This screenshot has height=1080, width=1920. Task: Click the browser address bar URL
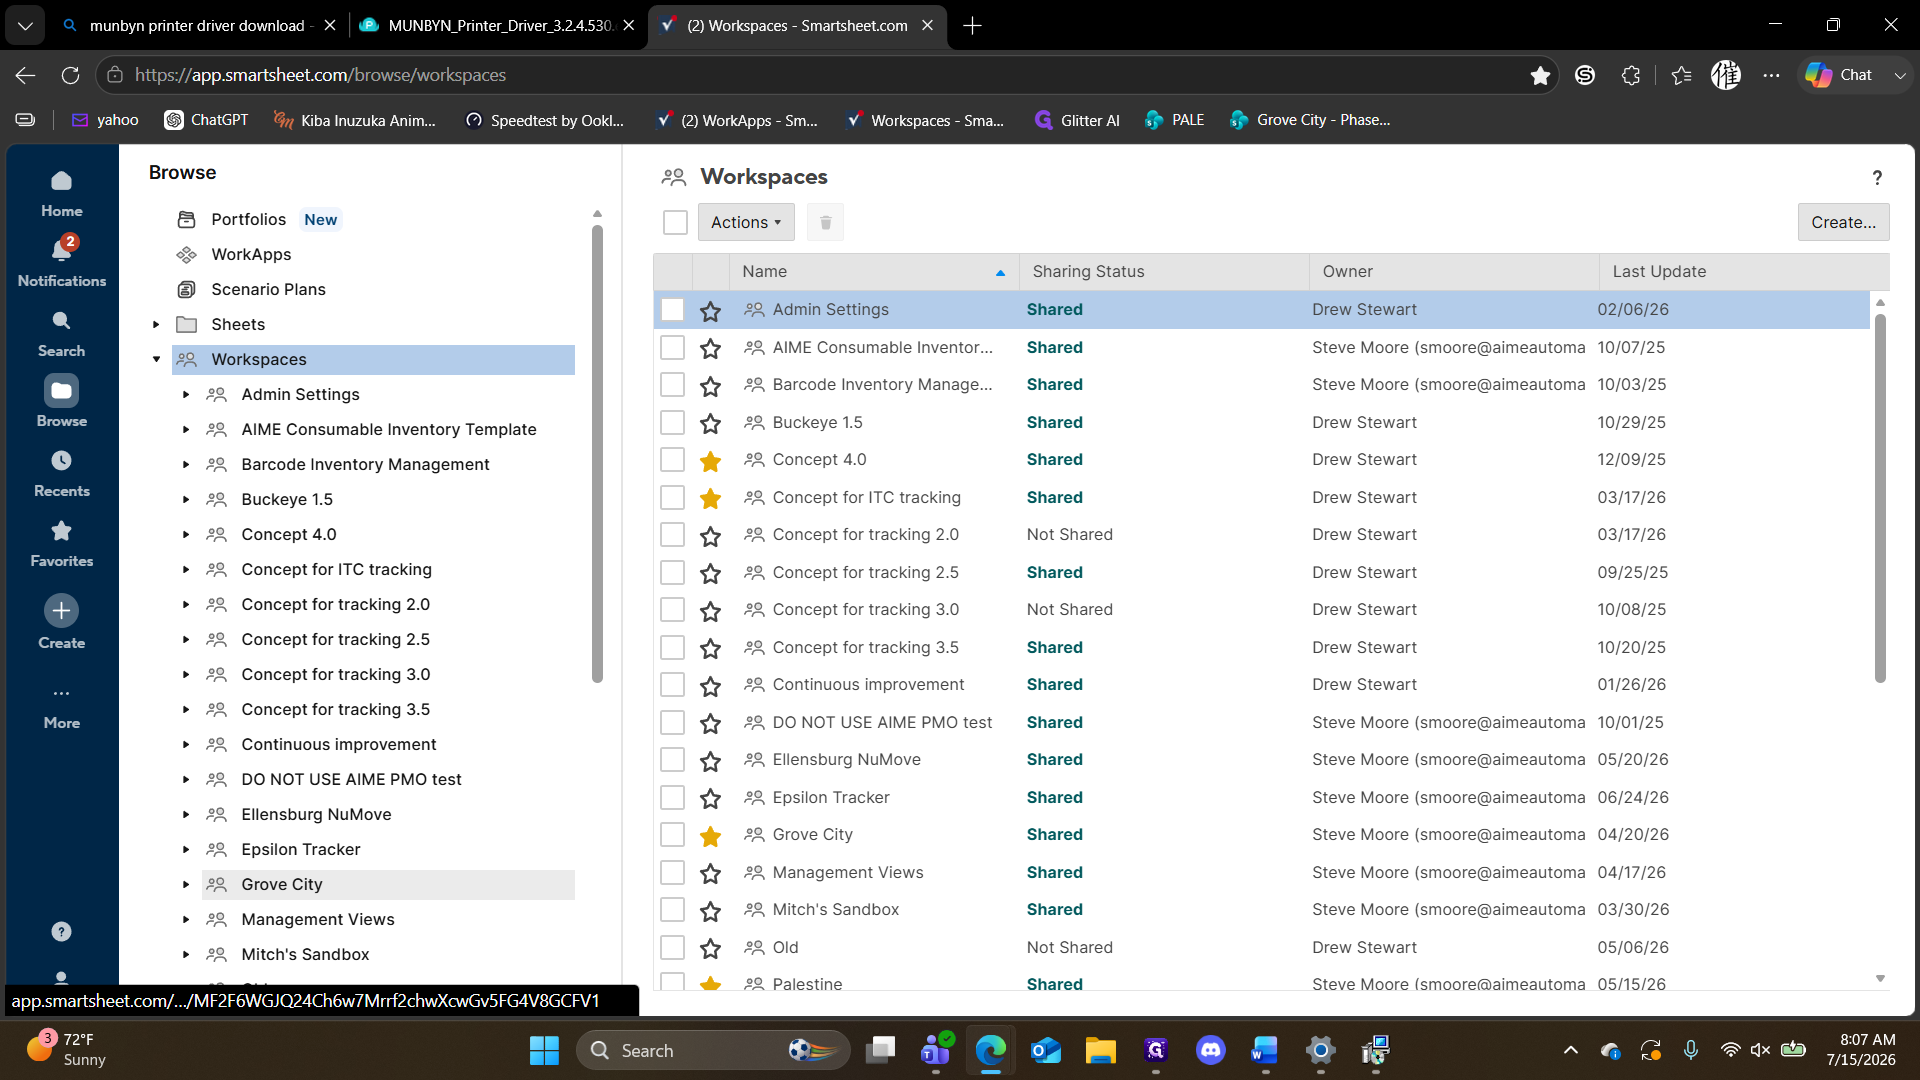320,75
